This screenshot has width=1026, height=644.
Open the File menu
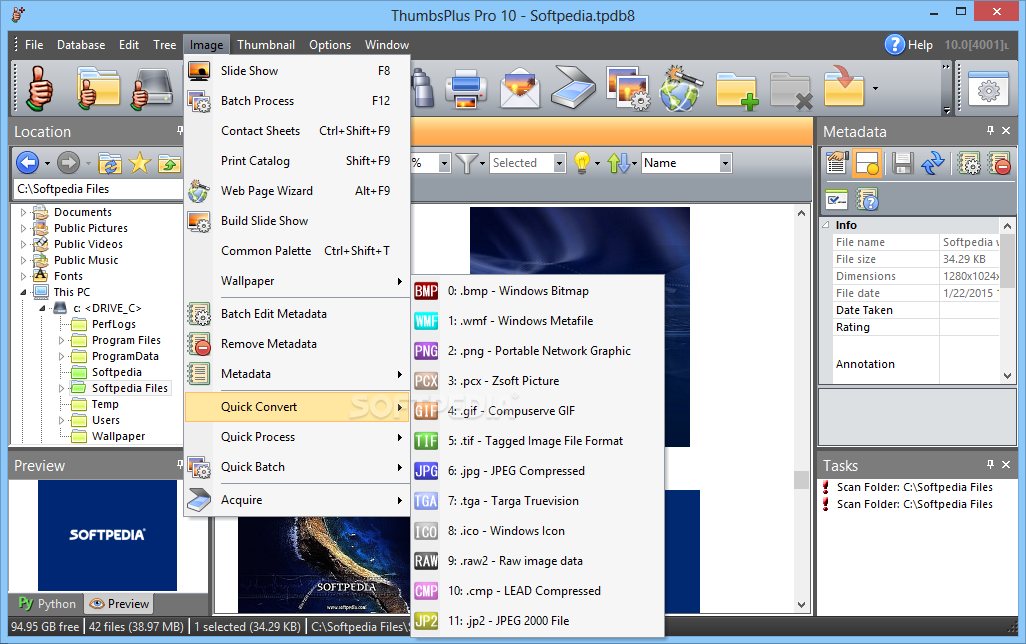pyautogui.click(x=34, y=45)
